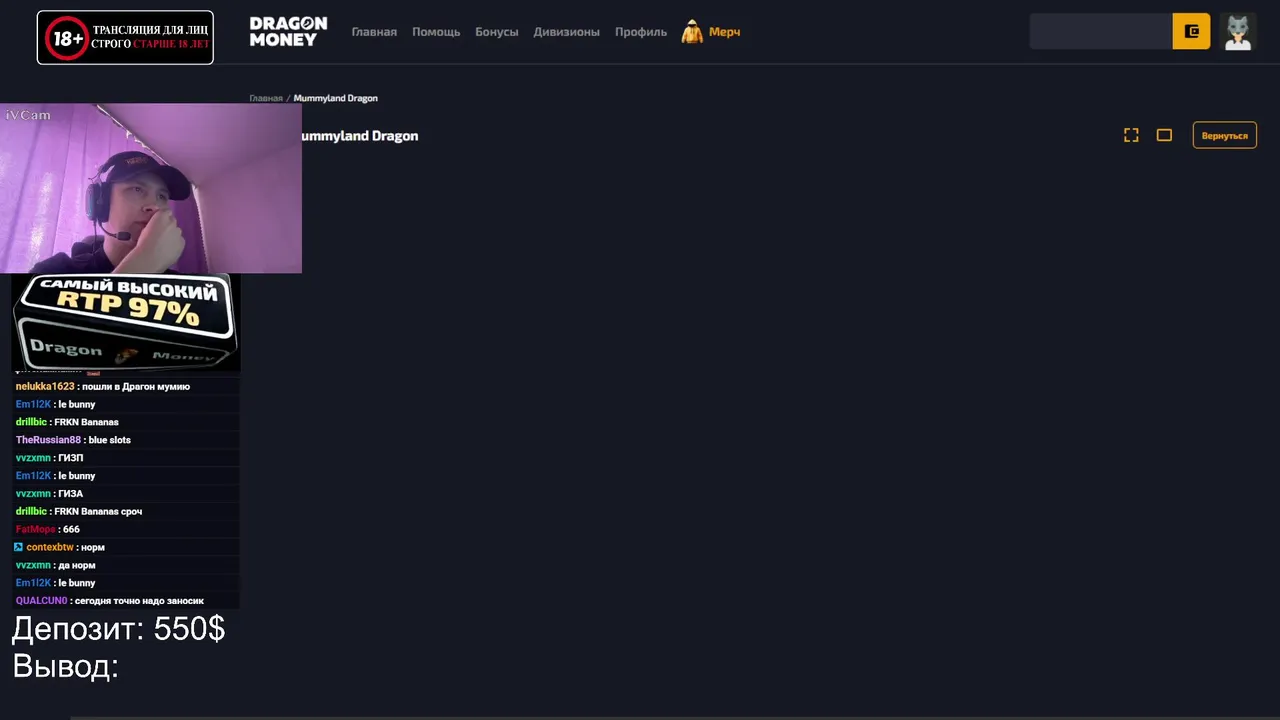The image size is (1280, 720).
Task: Click Mummyland Dragon breadcrumb text
Action: coord(335,98)
